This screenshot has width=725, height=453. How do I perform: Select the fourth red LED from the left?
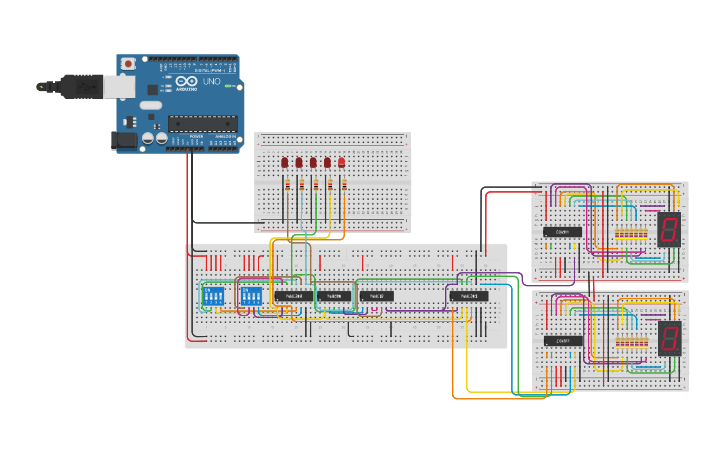click(327, 163)
